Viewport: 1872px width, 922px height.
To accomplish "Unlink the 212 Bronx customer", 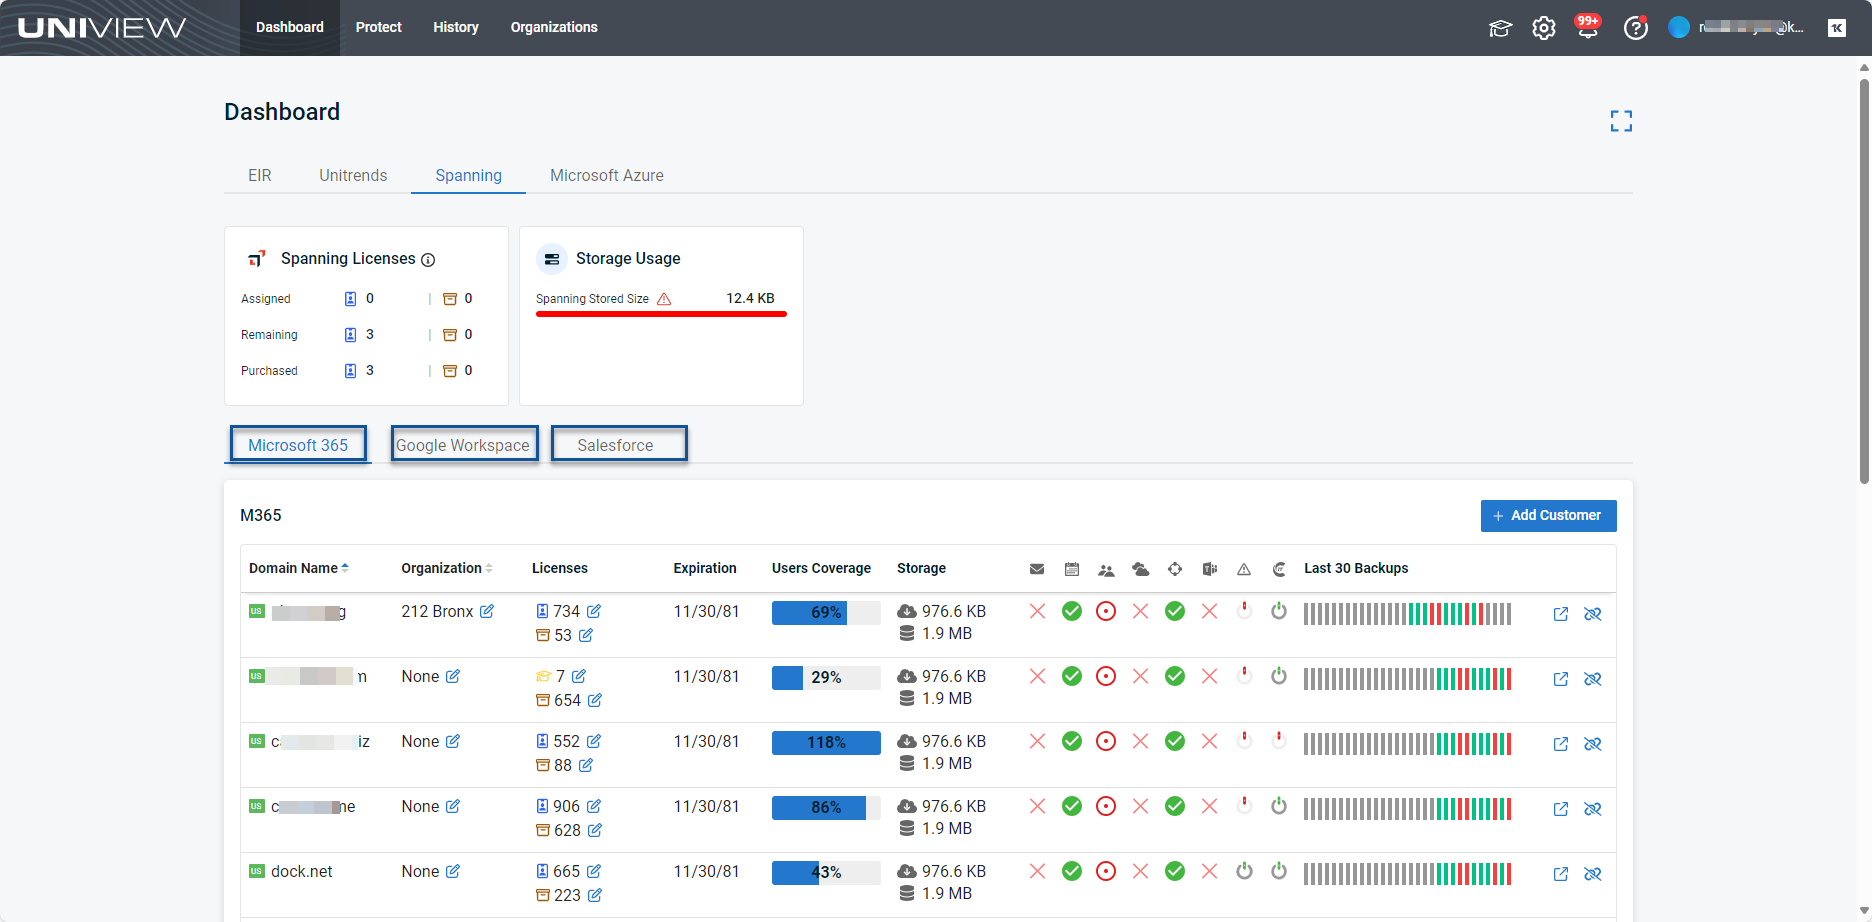I will pyautogui.click(x=1593, y=614).
